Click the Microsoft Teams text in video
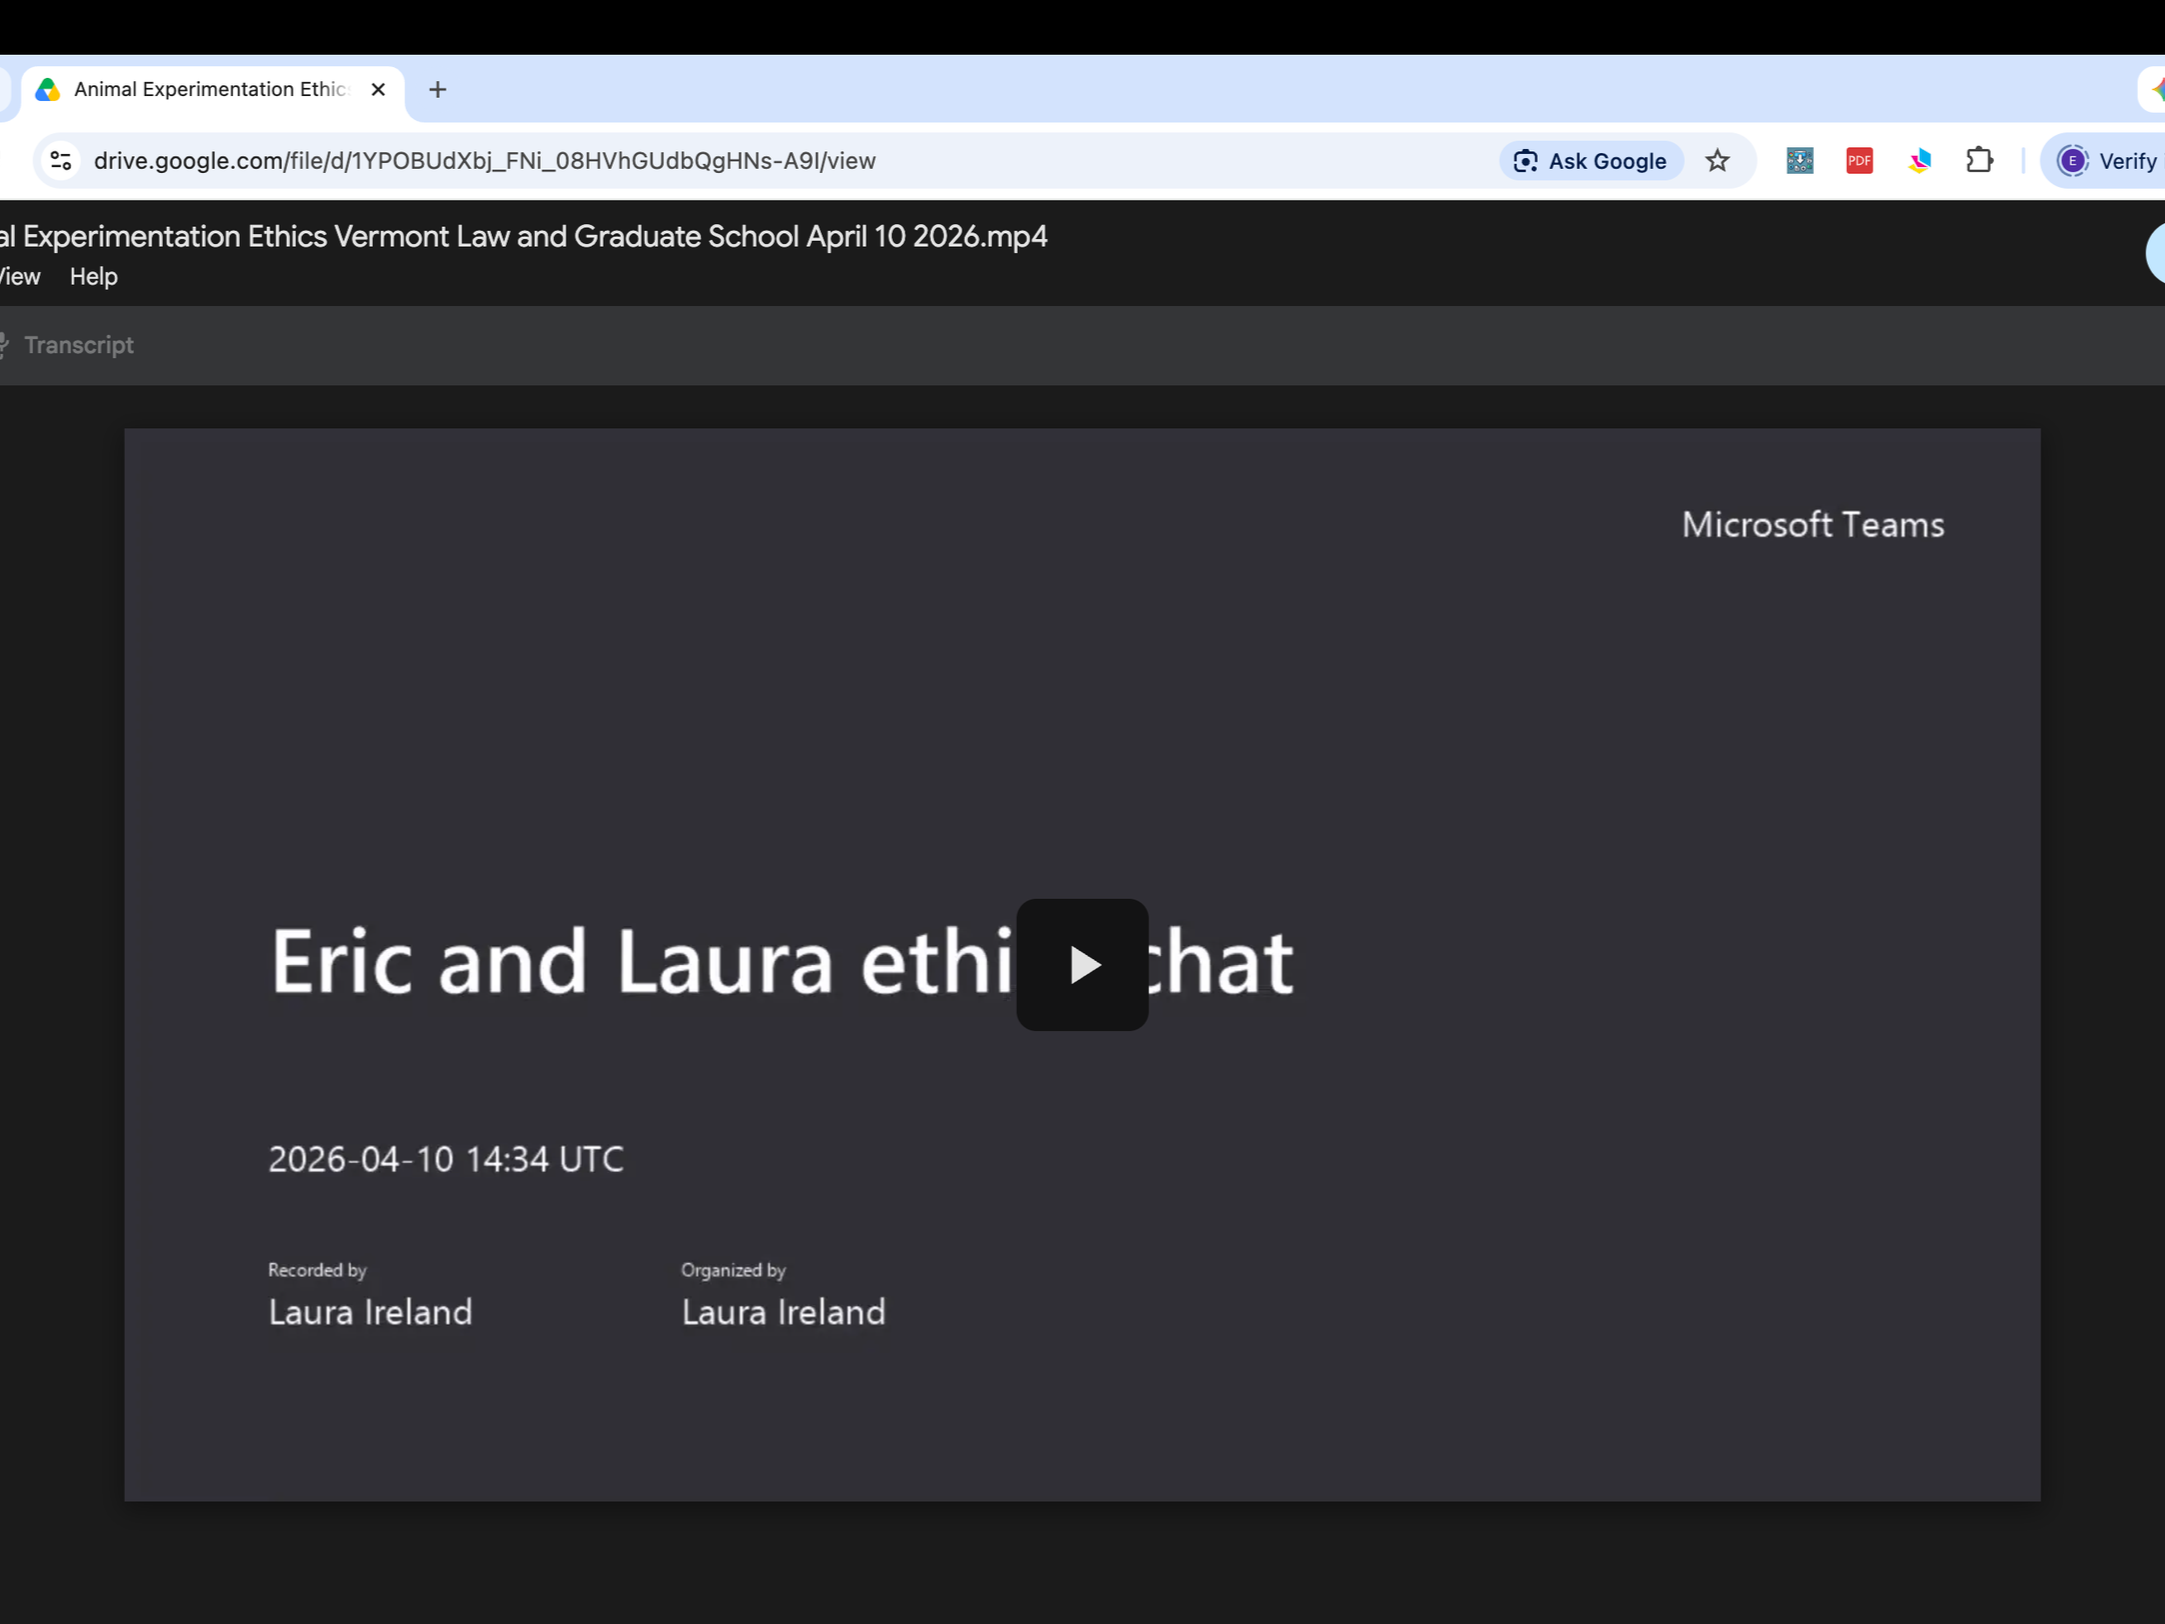 [x=1812, y=525]
